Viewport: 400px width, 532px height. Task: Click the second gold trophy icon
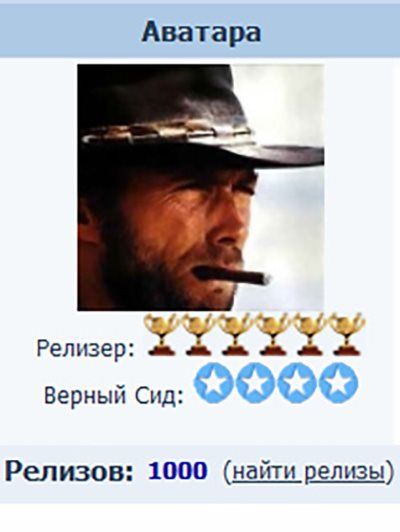tap(199, 335)
